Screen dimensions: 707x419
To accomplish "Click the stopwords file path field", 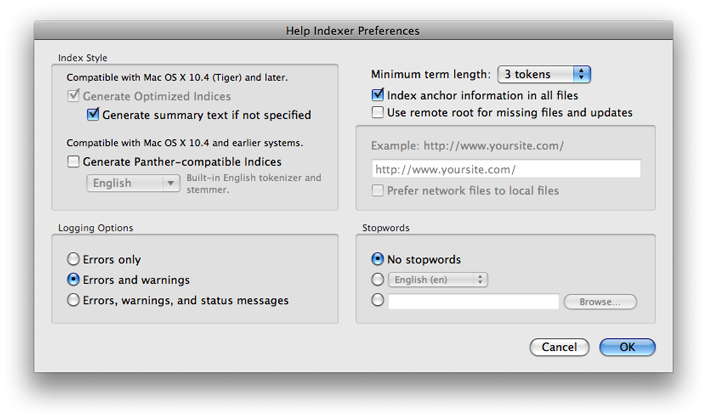I will point(473,301).
